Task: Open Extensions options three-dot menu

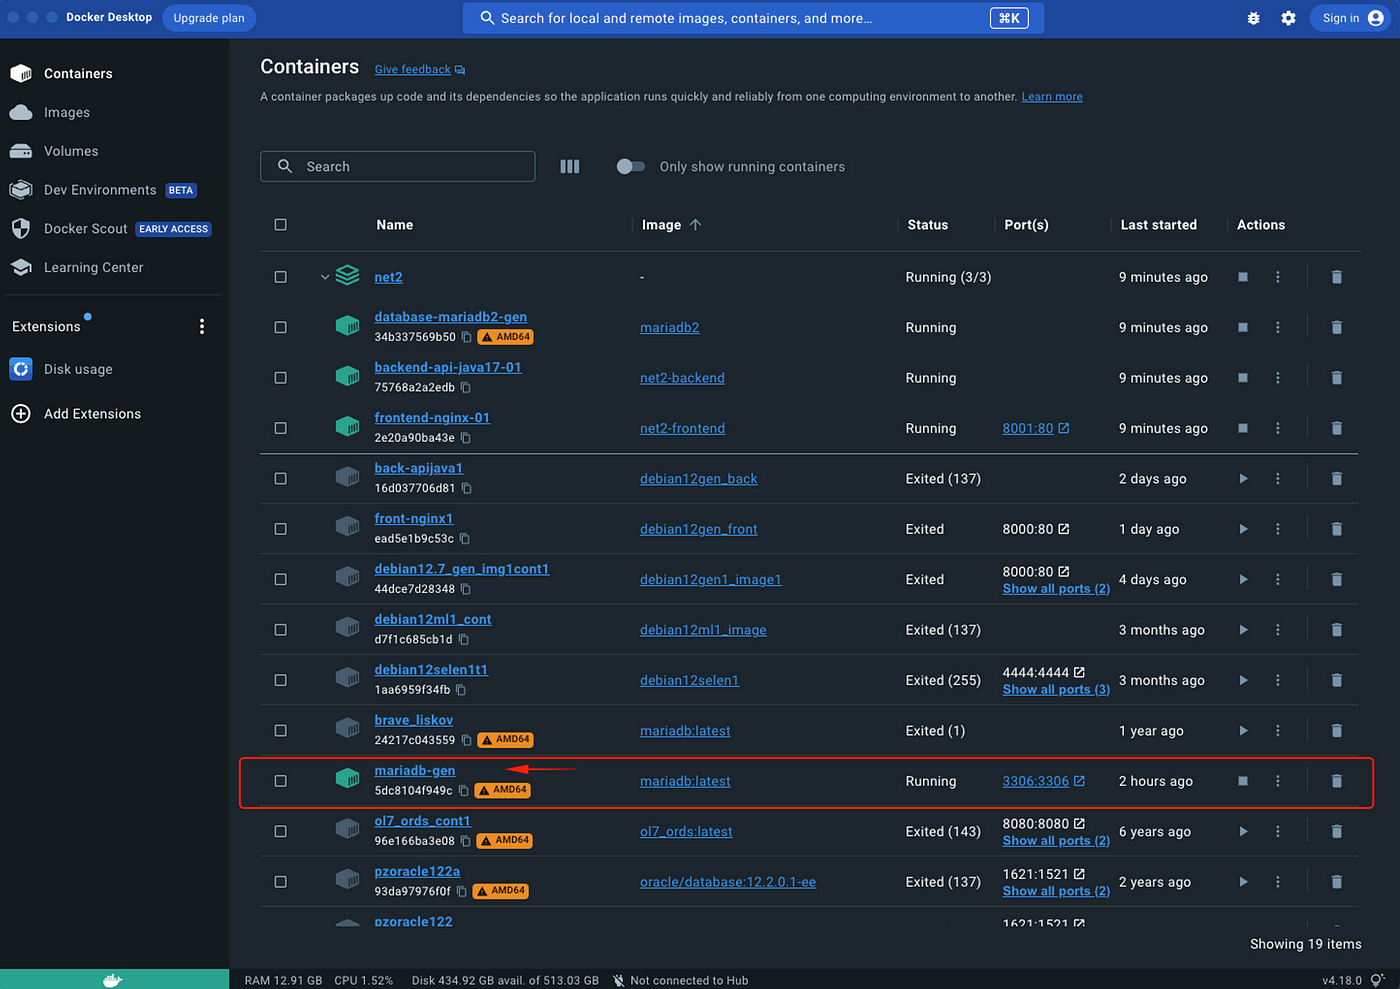Action: point(202,327)
